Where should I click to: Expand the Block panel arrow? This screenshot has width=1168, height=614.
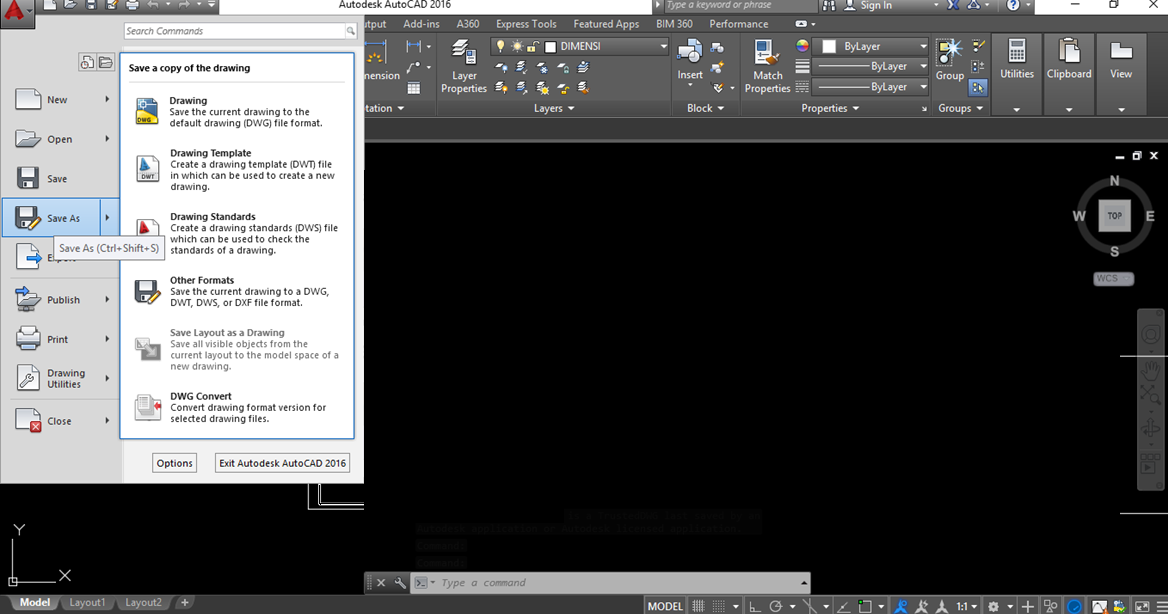click(720, 109)
